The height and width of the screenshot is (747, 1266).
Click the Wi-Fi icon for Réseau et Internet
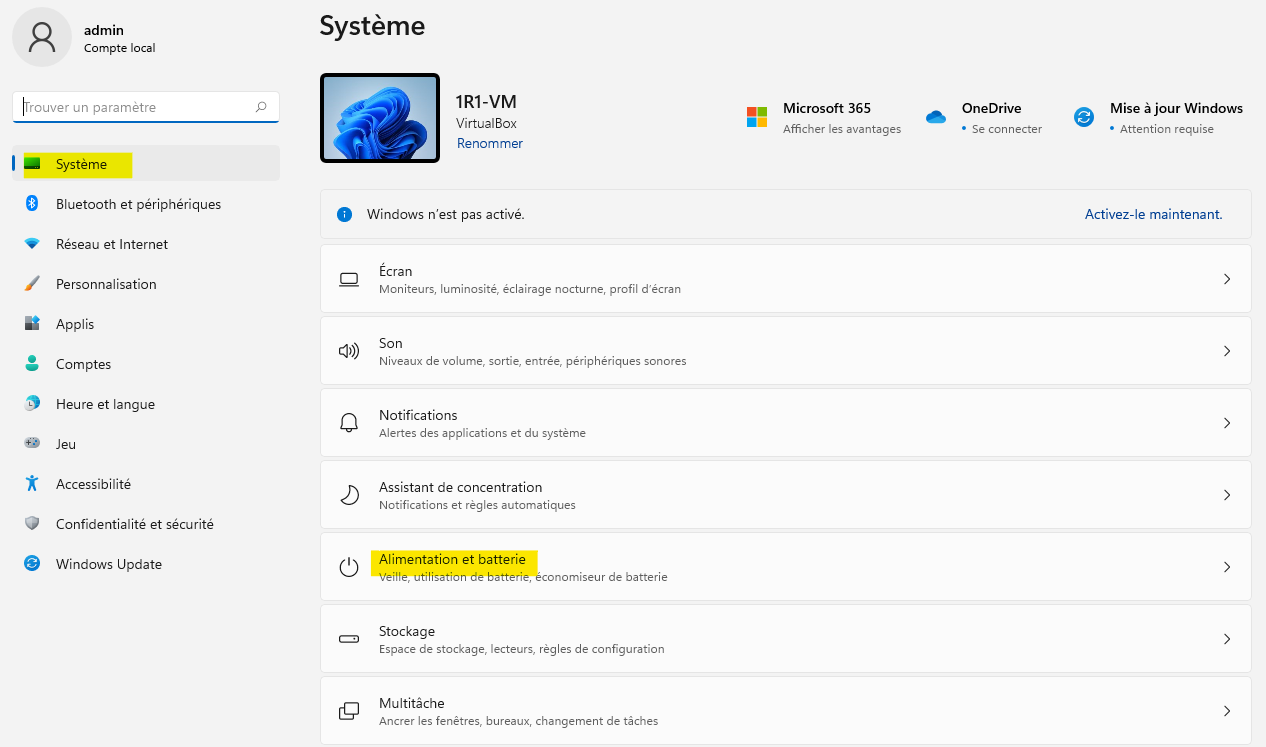32,244
